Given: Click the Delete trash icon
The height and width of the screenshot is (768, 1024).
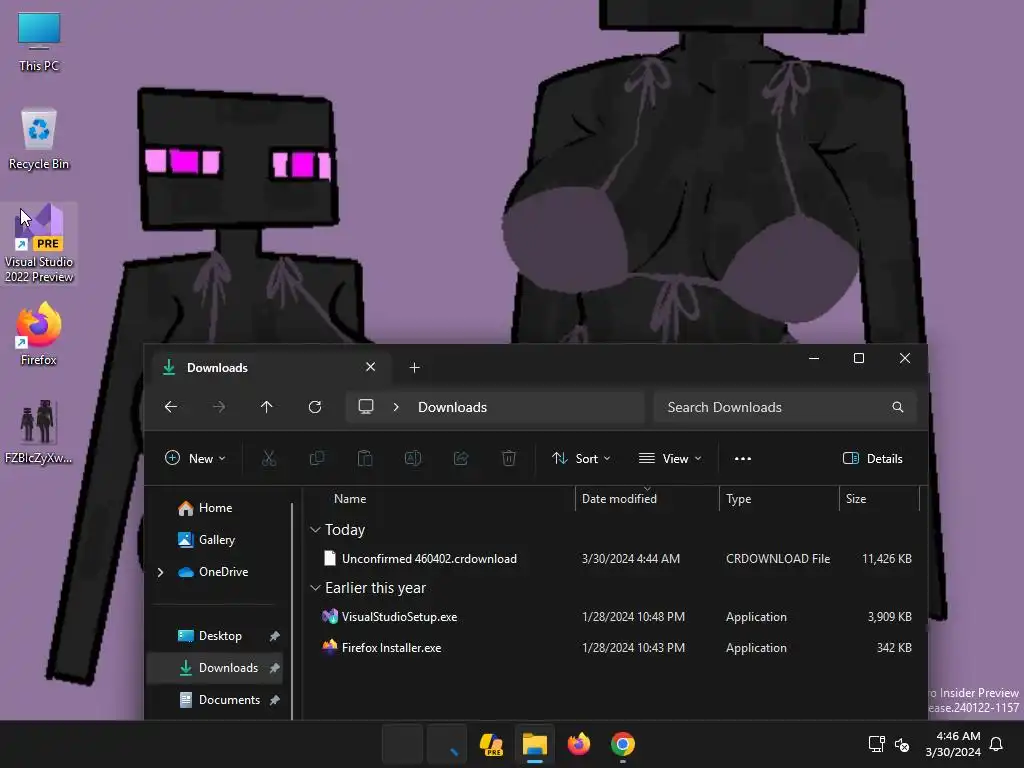Looking at the screenshot, I should click(509, 458).
